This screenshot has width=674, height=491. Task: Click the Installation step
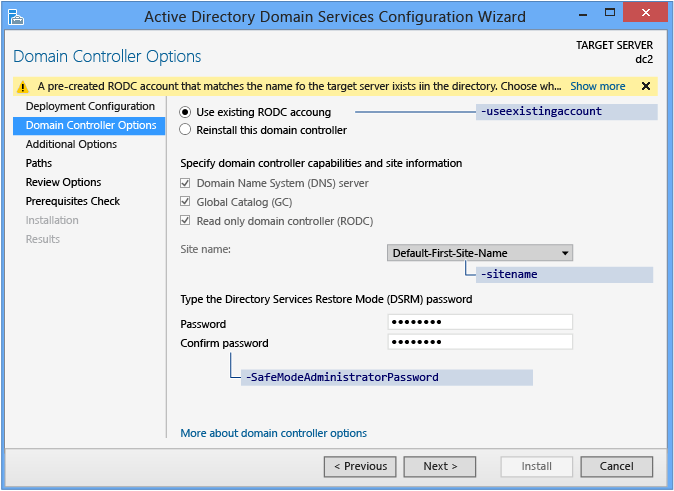tap(52, 220)
